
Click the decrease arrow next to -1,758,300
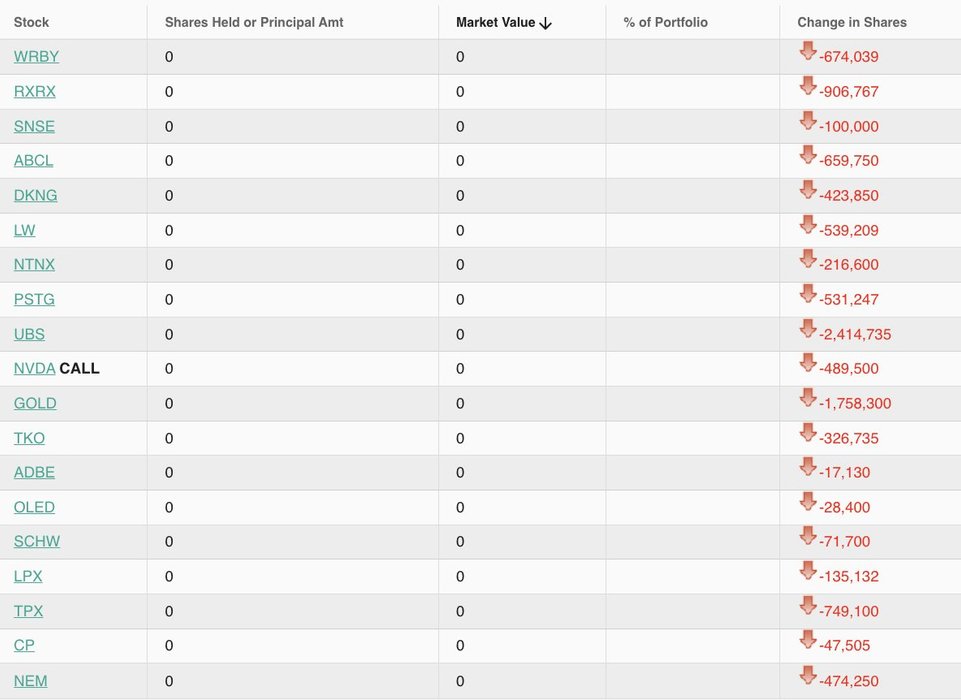click(x=808, y=398)
